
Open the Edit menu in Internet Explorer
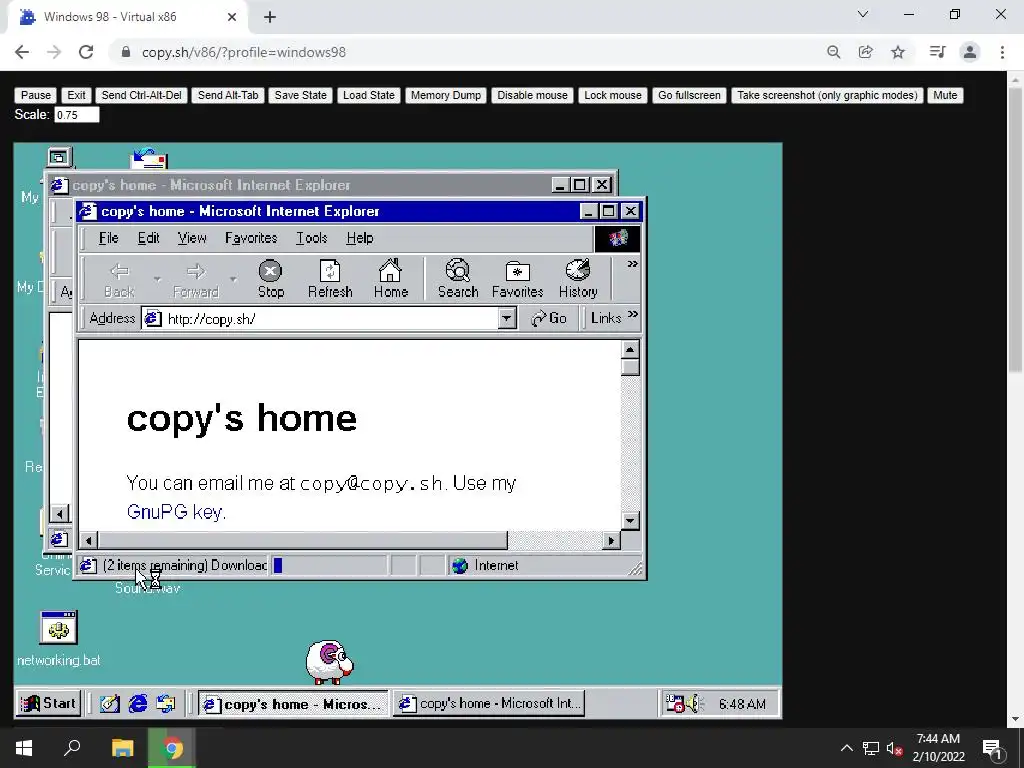pyautogui.click(x=148, y=238)
